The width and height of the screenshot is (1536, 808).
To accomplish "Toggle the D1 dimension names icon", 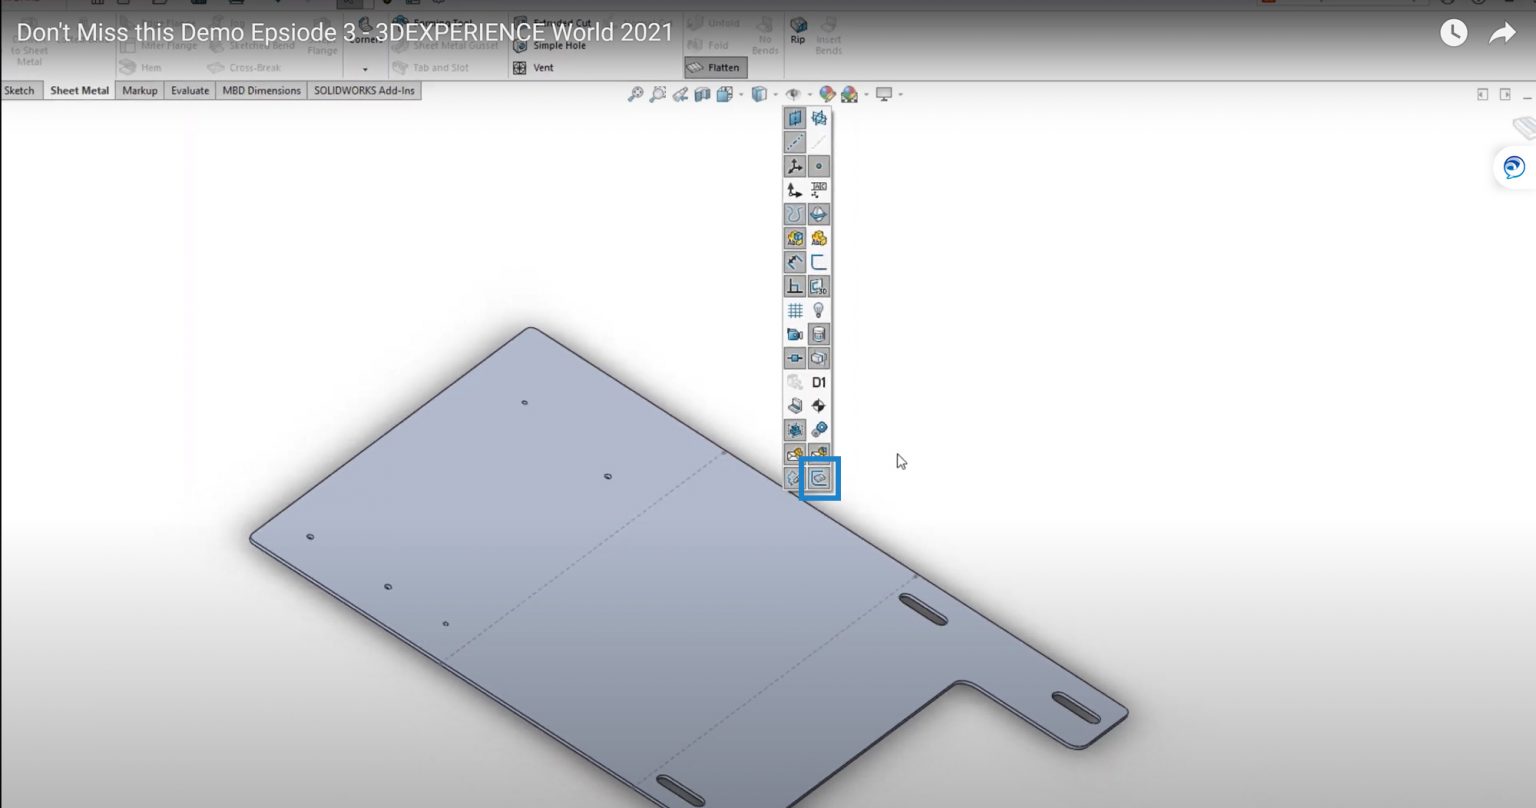I will [x=819, y=382].
